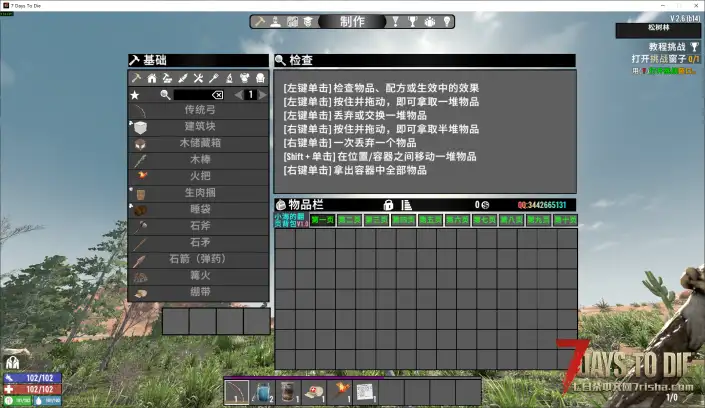Select the 石矛 recipe

coord(198,243)
